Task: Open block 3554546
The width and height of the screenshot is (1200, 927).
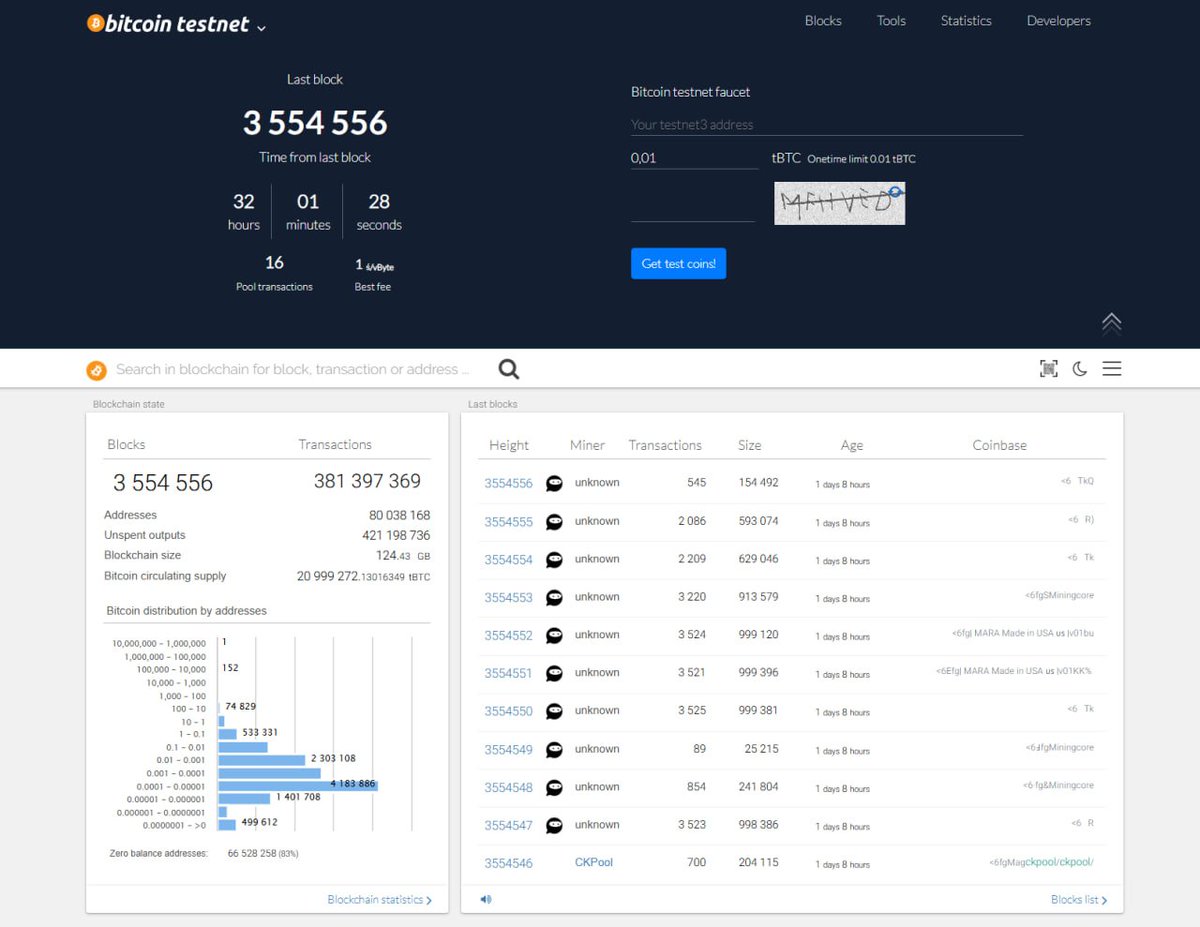Action: point(509,863)
